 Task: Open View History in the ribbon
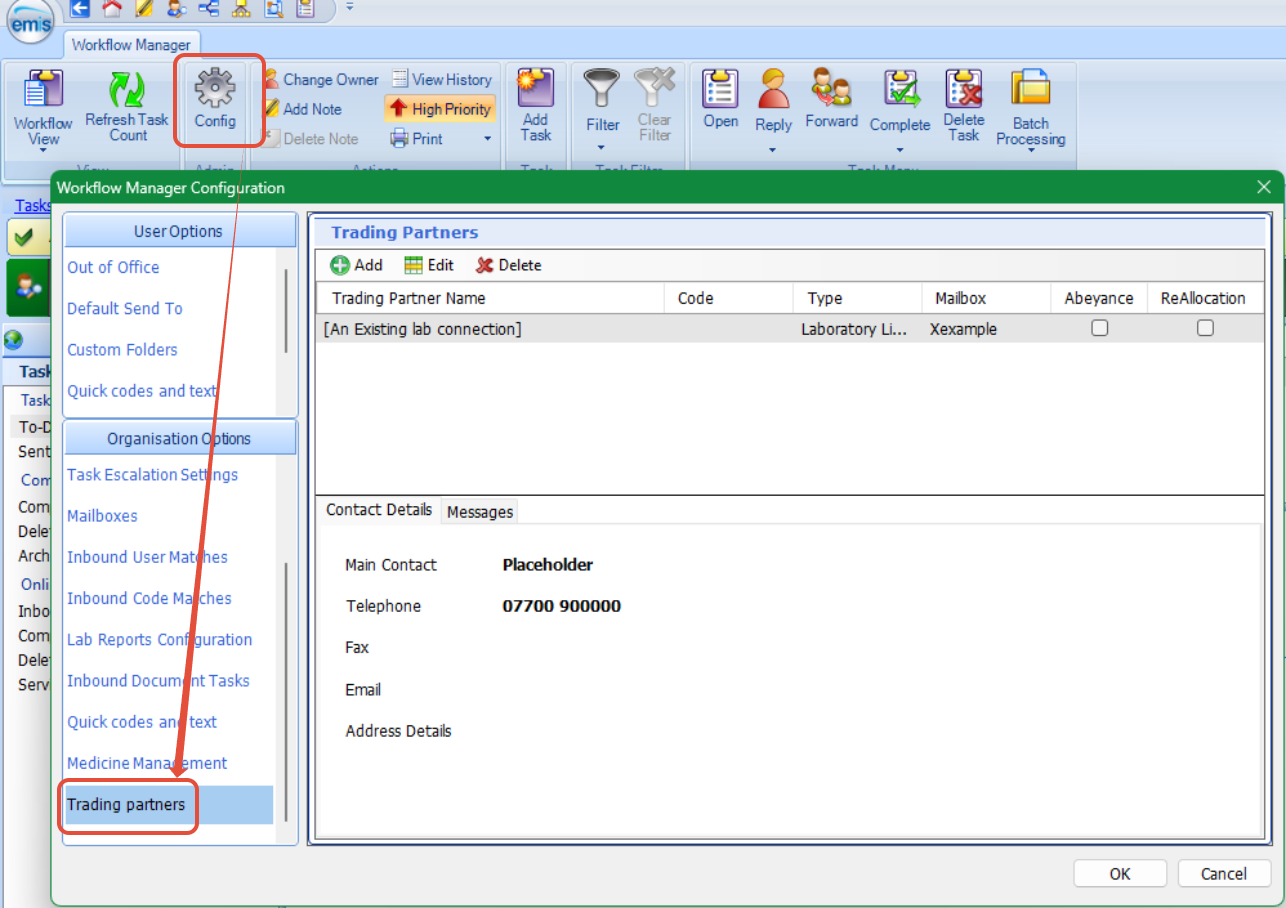tap(441, 79)
